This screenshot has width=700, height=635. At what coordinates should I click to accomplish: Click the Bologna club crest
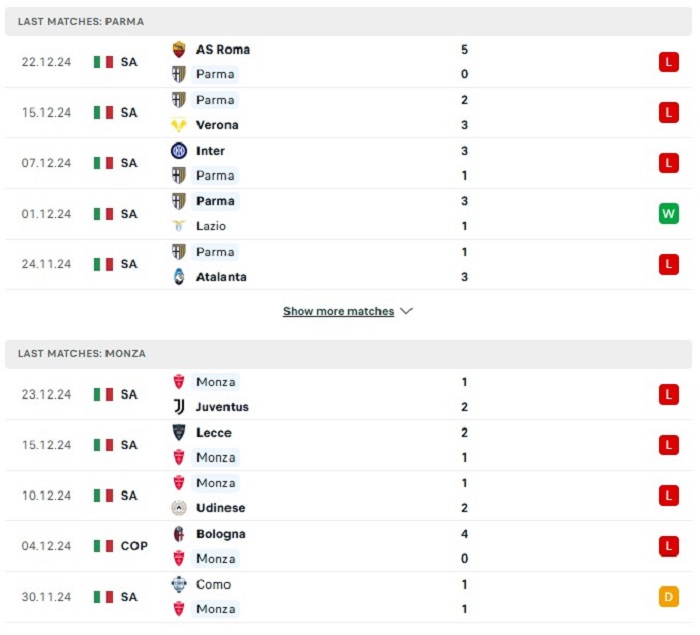(x=179, y=534)
